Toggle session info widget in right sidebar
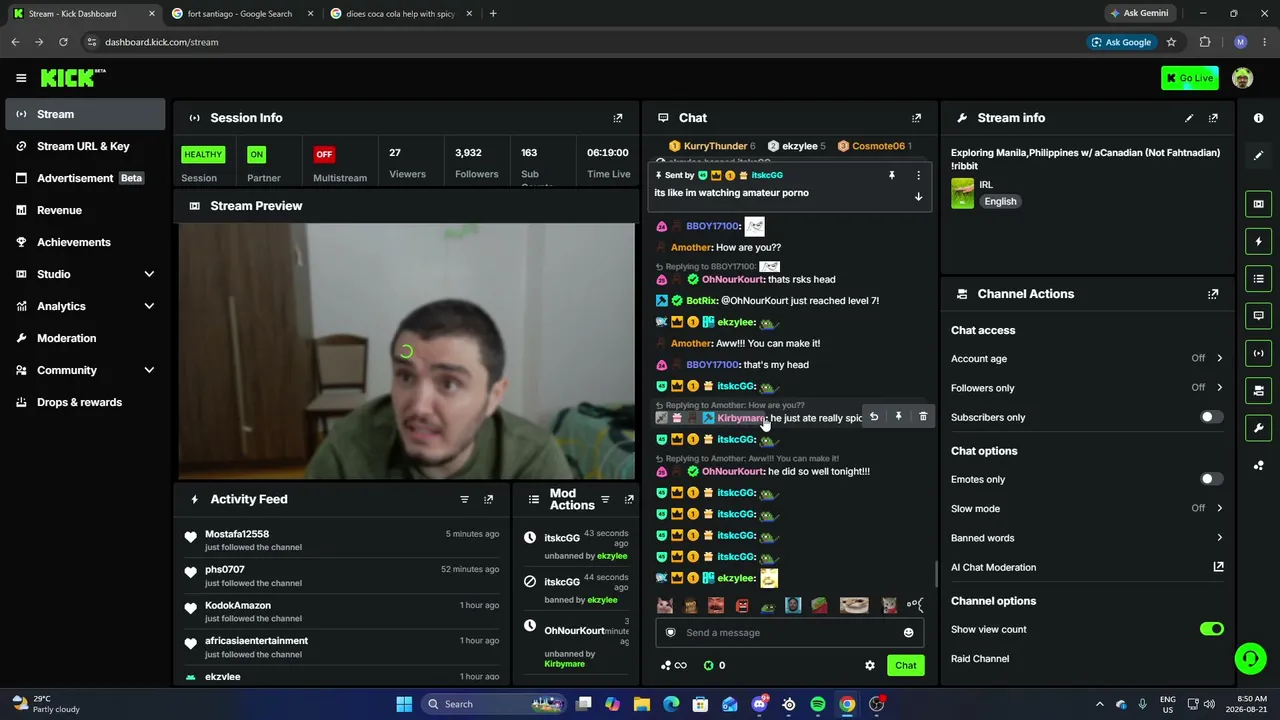 [1258, 353]
